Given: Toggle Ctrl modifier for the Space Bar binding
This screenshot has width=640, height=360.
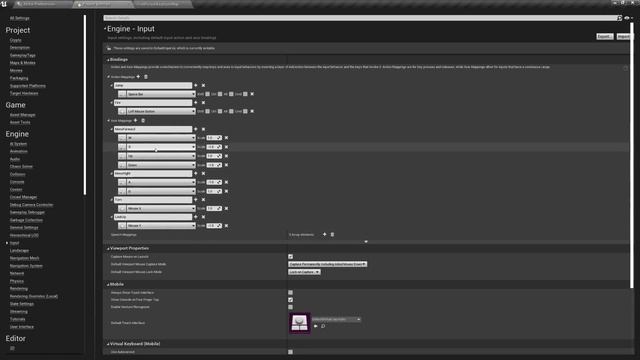Looking at the screenshot, I should click(220, 94).
